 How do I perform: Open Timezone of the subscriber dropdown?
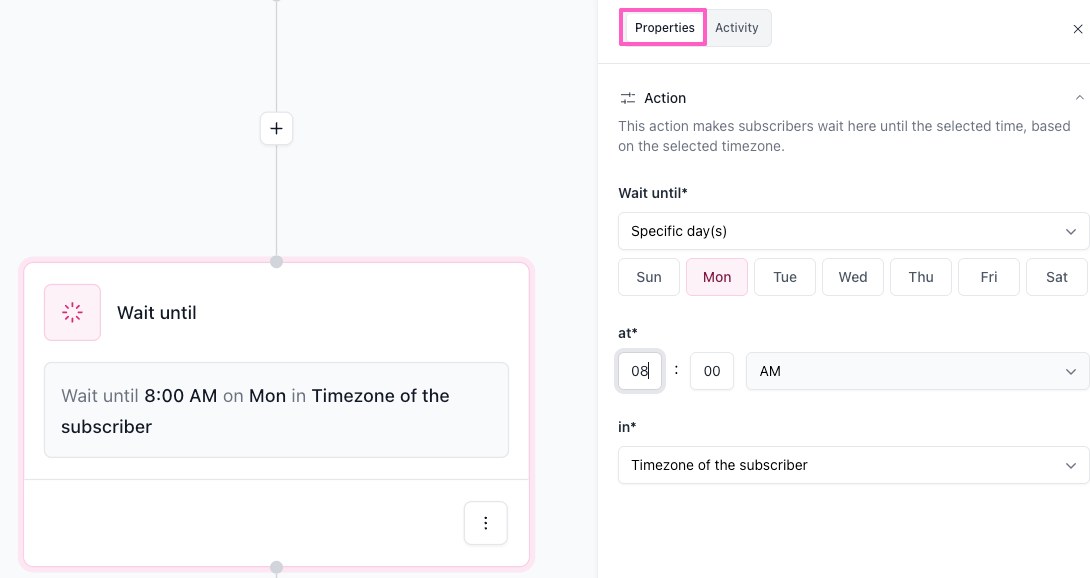click(853, 465)
